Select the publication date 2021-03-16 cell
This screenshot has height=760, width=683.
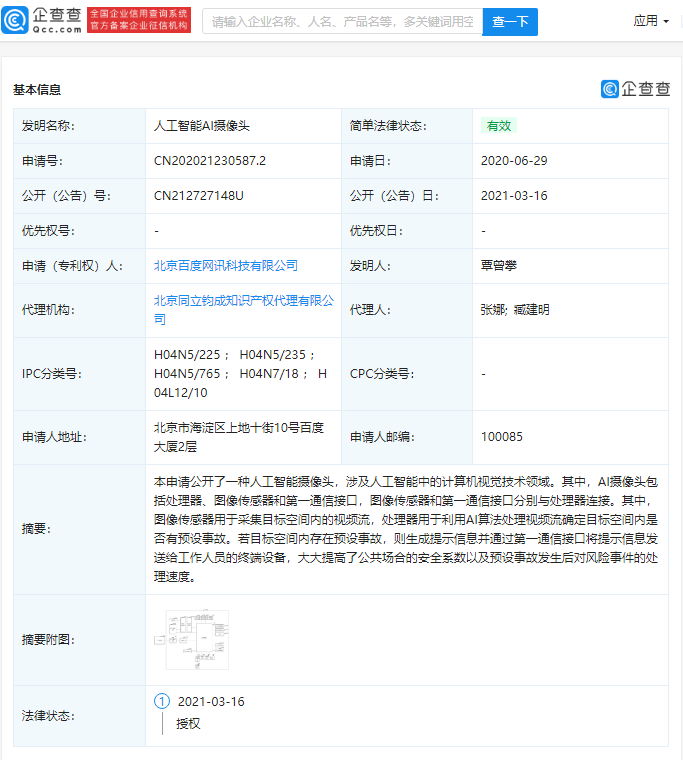pos(514,195)
